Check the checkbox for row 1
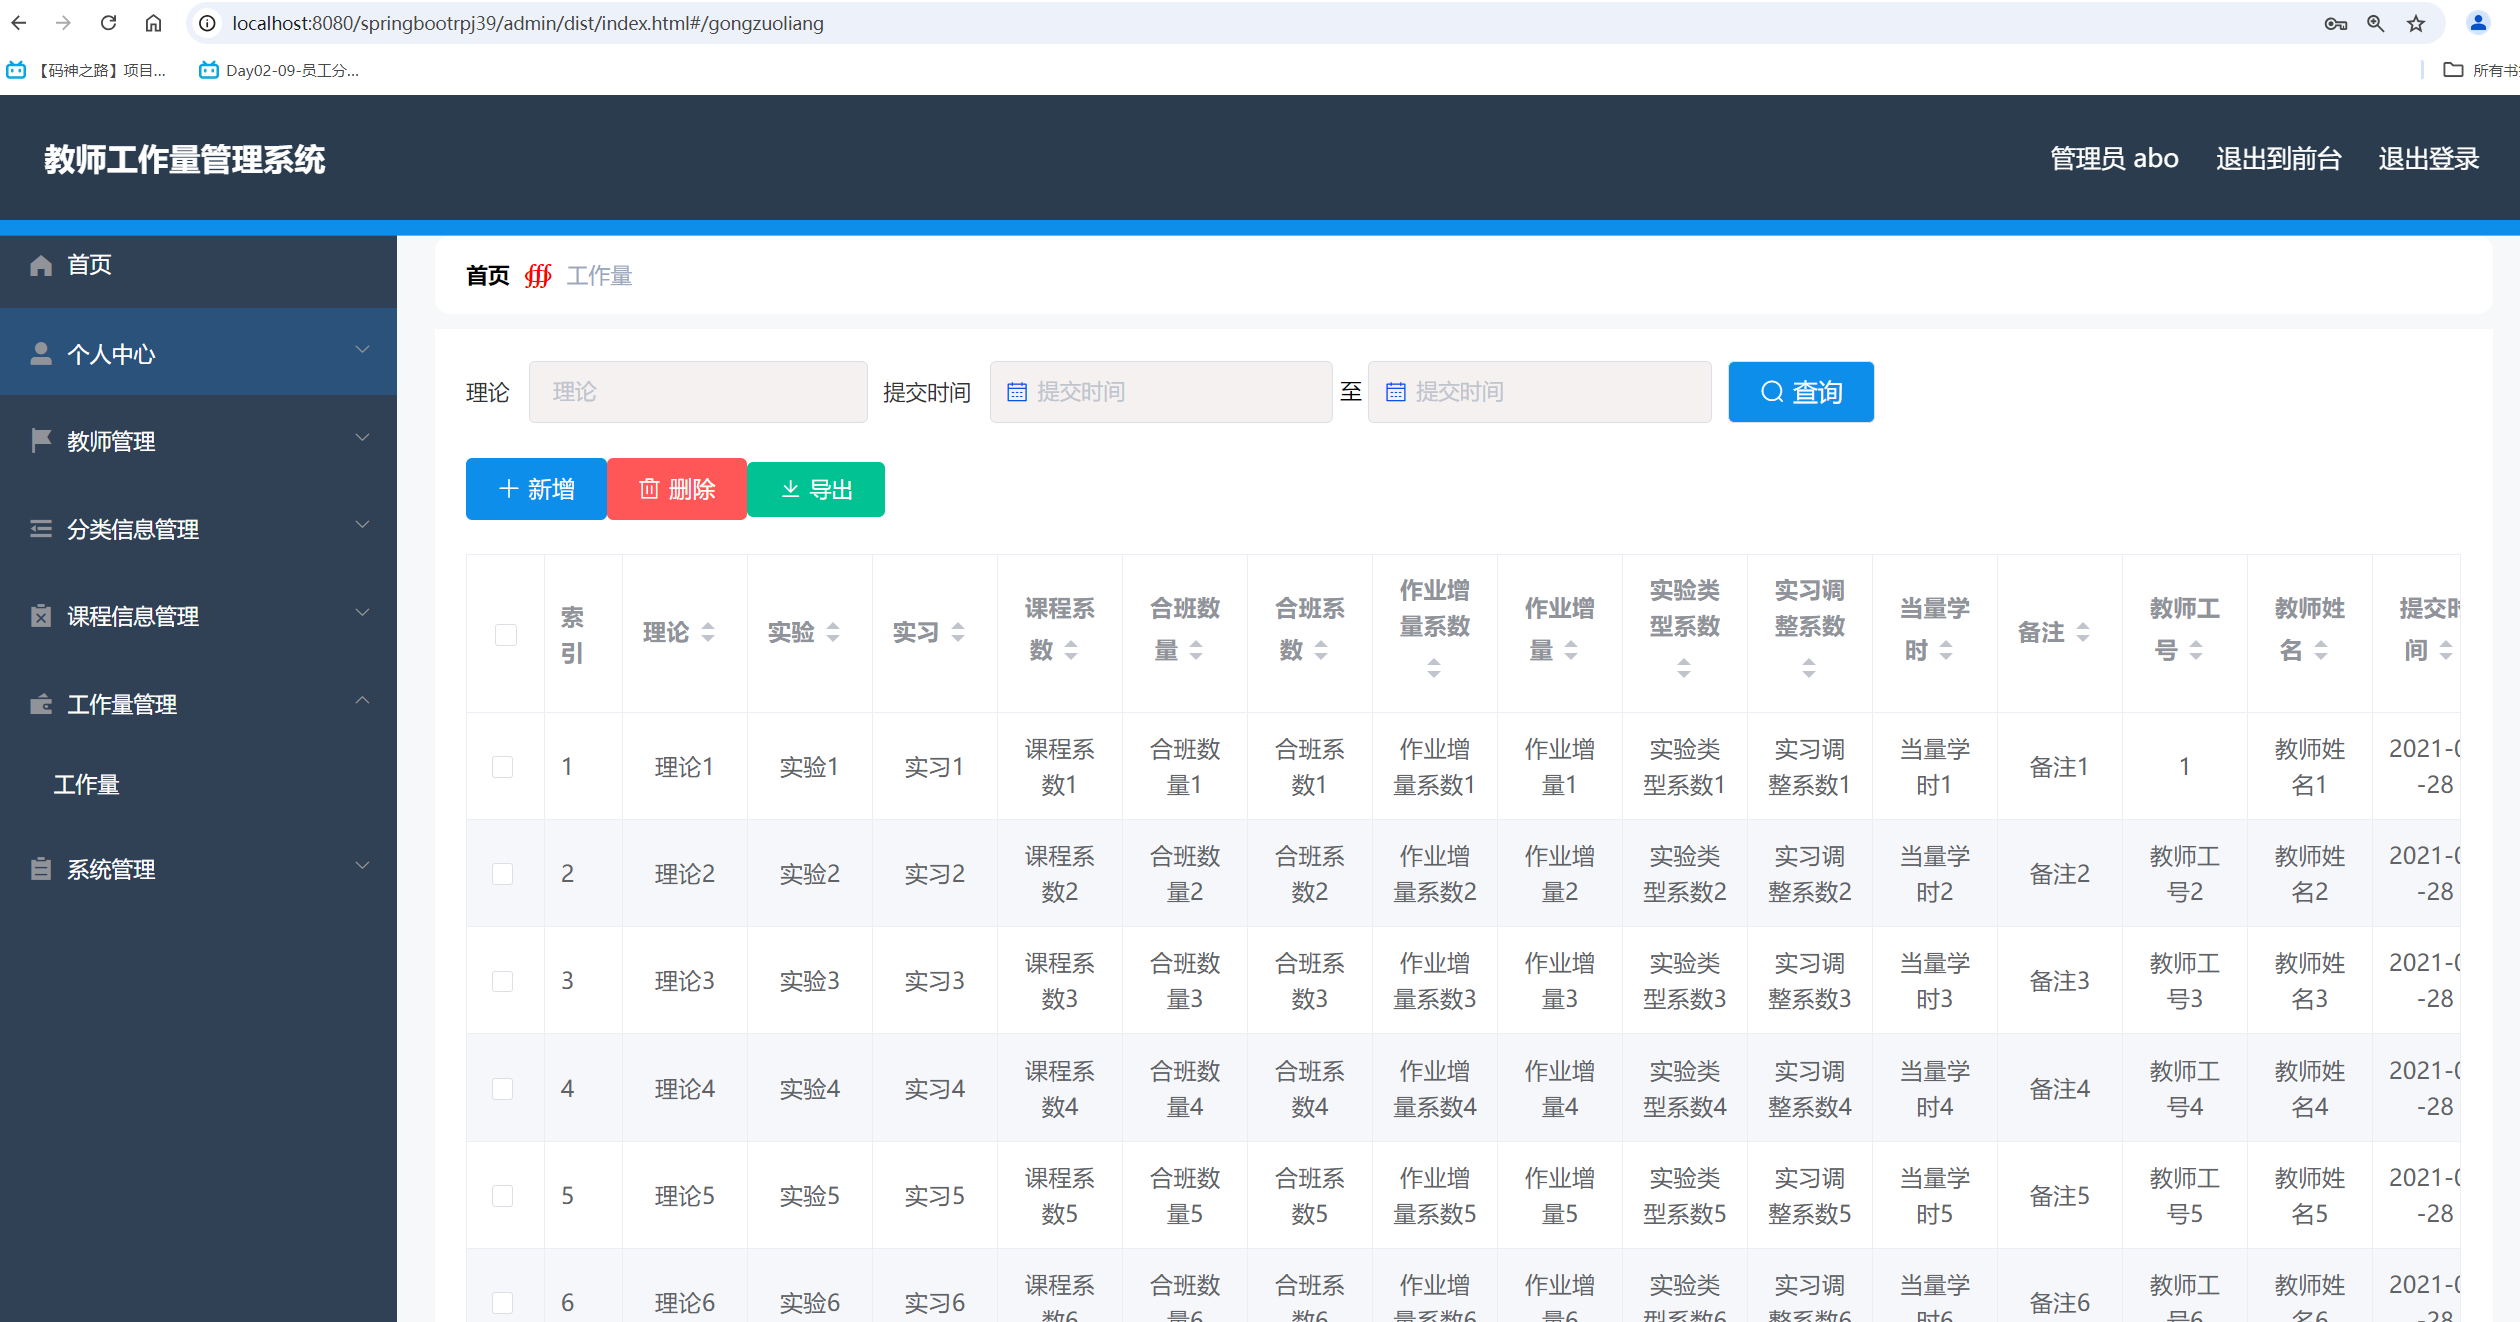 point(503,767)
